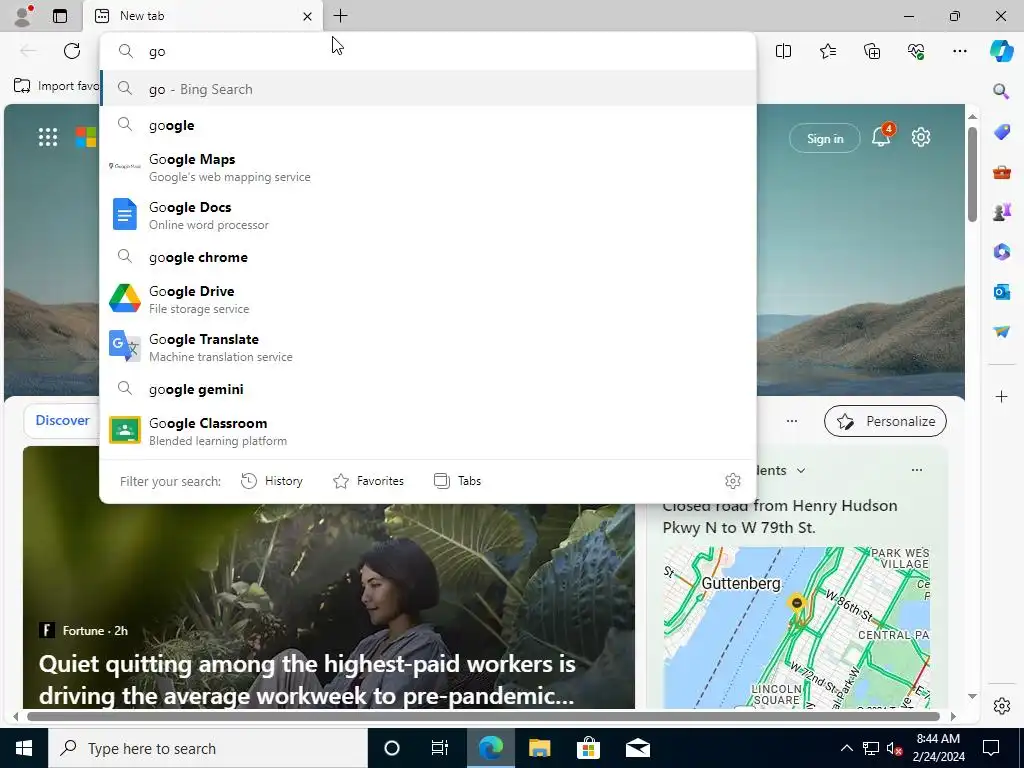Select the Google Maps suggestion

428,167
